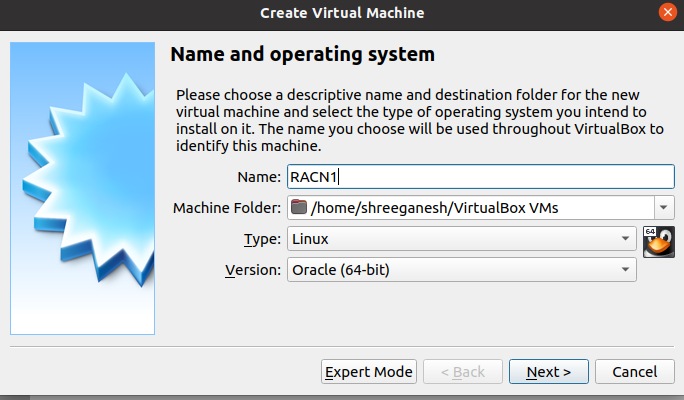Click the 64-bit Linux penguin OS icon

659,242
